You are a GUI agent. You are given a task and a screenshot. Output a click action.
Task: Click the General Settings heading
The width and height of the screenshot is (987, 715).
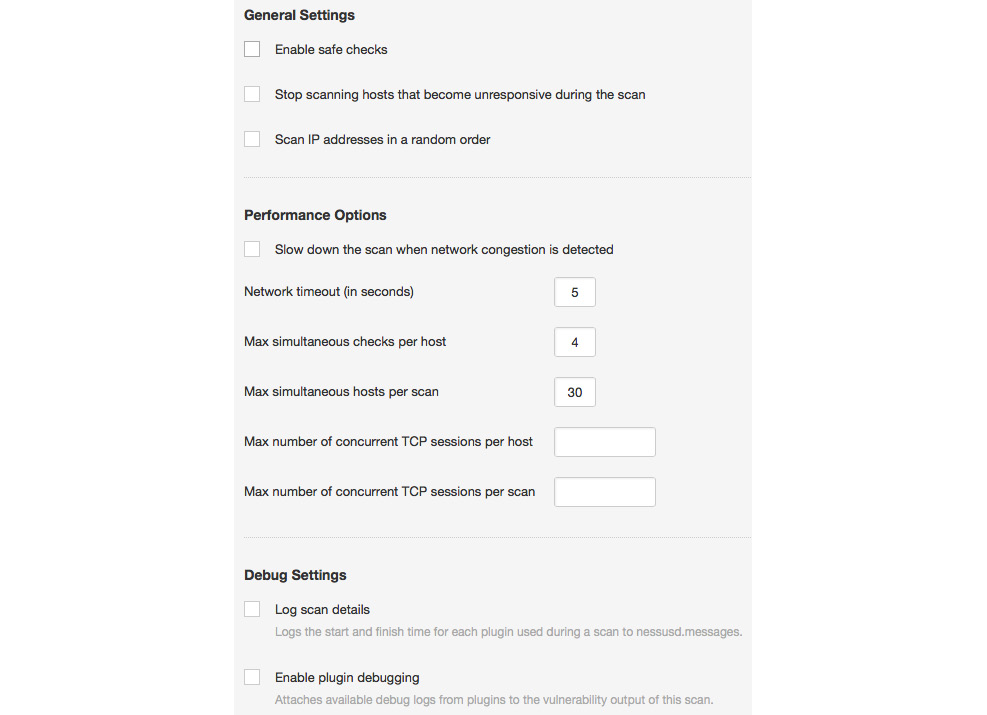300,15
